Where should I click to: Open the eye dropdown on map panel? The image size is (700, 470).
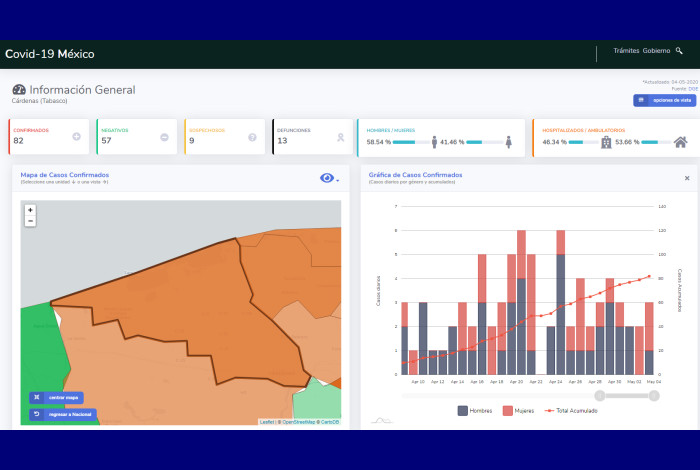[328, 178]
